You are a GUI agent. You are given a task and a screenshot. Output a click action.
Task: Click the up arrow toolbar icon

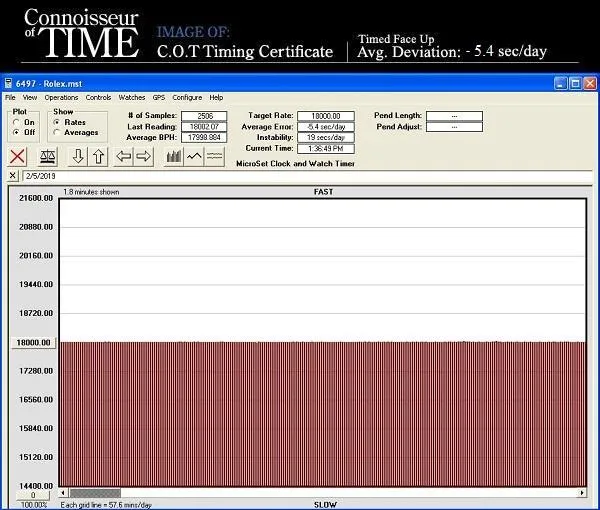point(98,157)
